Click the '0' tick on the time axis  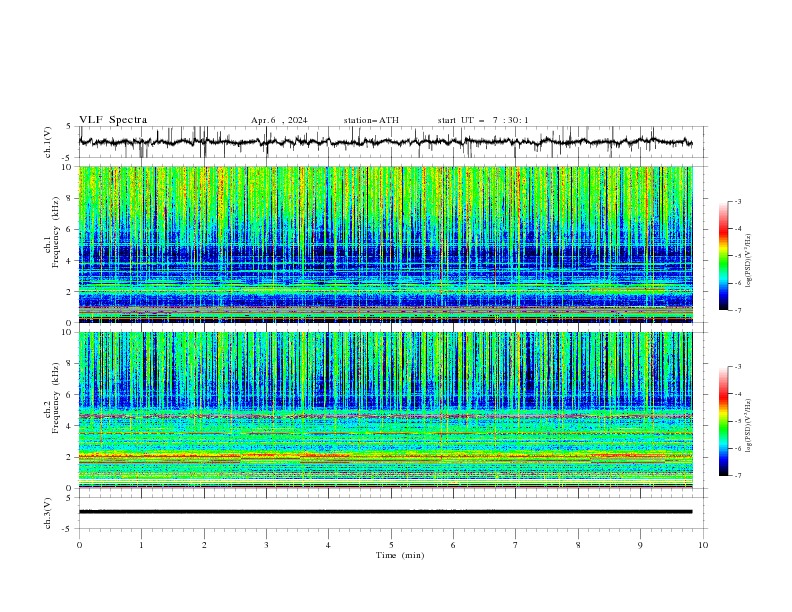(x=79, y=545)
